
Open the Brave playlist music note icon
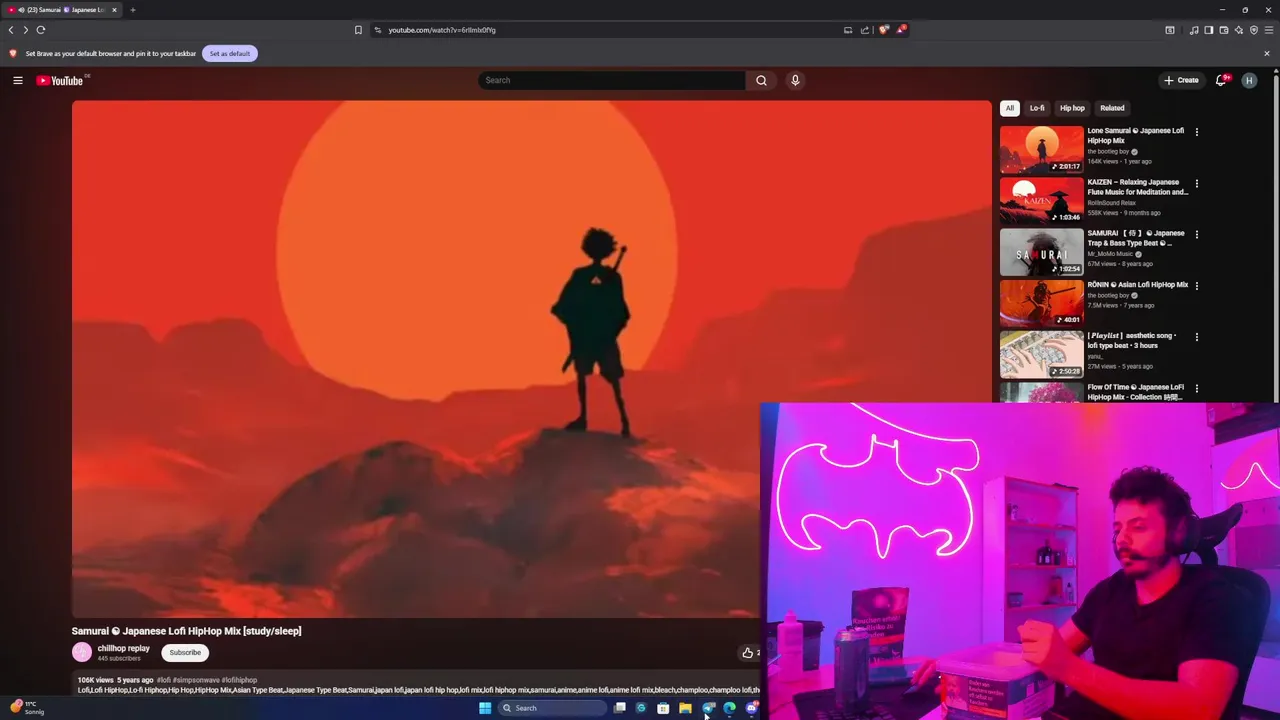click(1194, 30)
